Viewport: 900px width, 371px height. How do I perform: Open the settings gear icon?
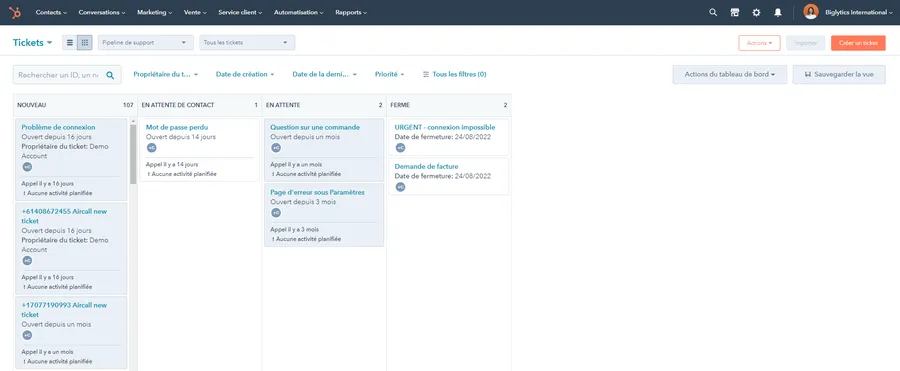coord(756,12)
